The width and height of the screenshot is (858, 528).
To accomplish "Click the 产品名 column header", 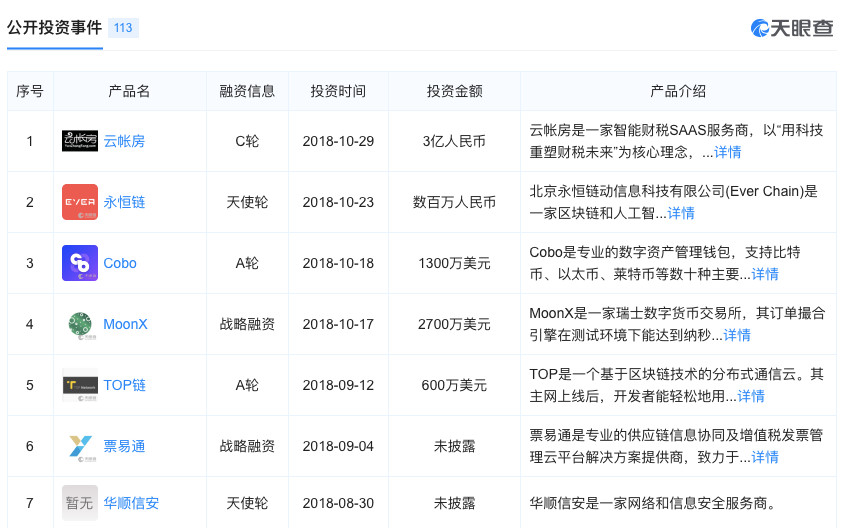I will click(129, 91).
